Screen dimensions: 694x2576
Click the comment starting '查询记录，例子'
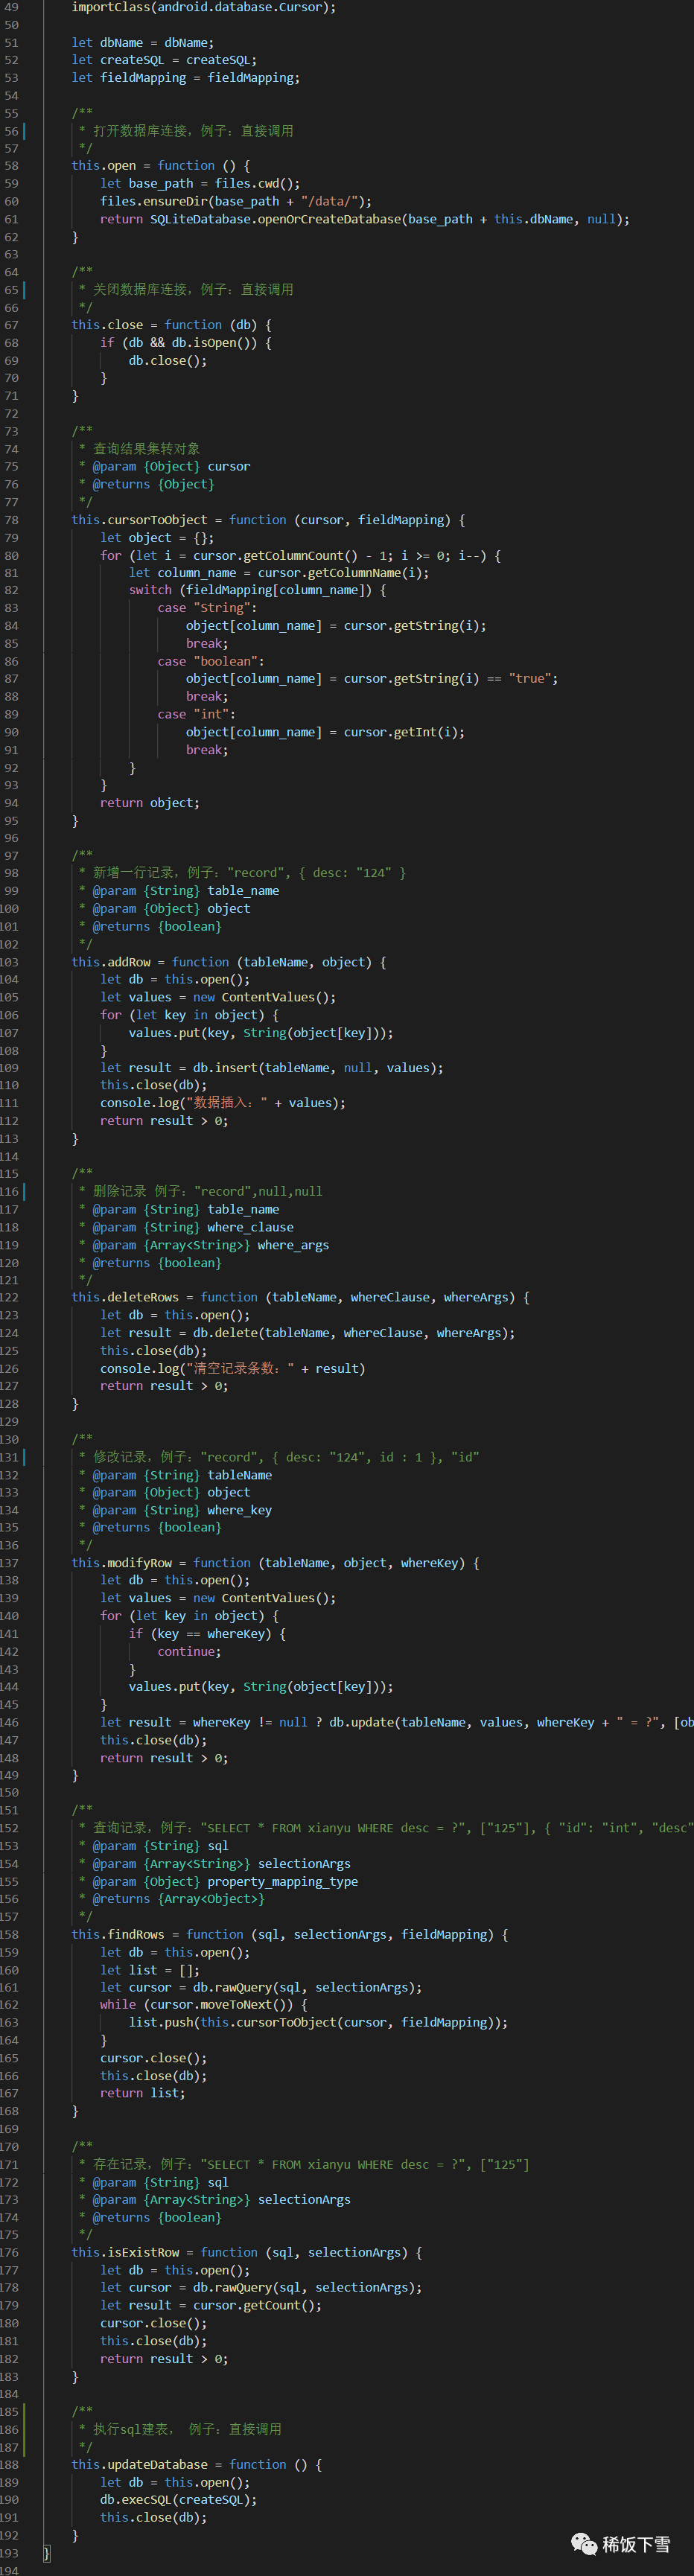pos(393,1828)
